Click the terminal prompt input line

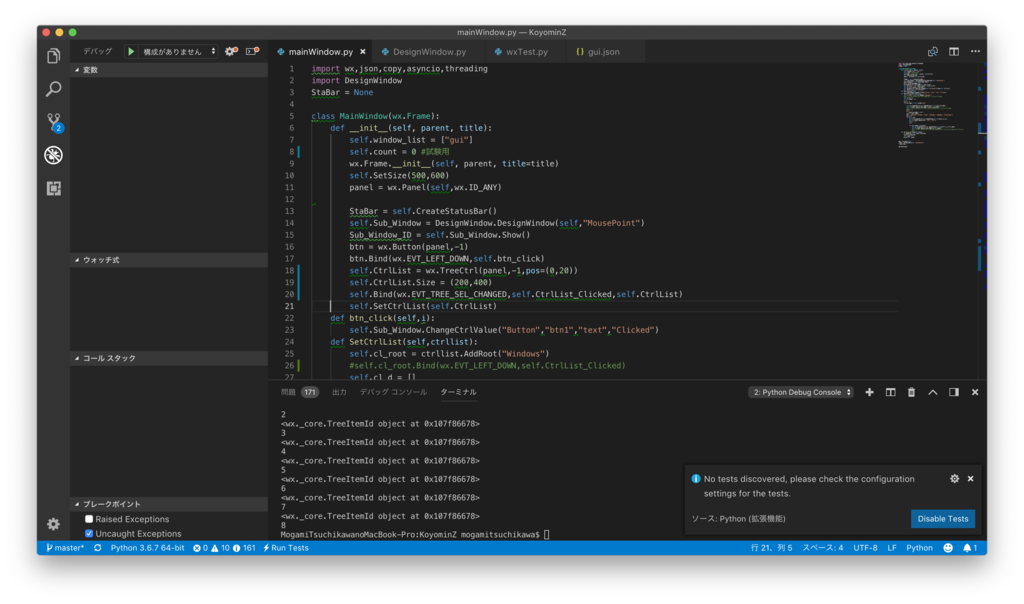tap(415, 534)
